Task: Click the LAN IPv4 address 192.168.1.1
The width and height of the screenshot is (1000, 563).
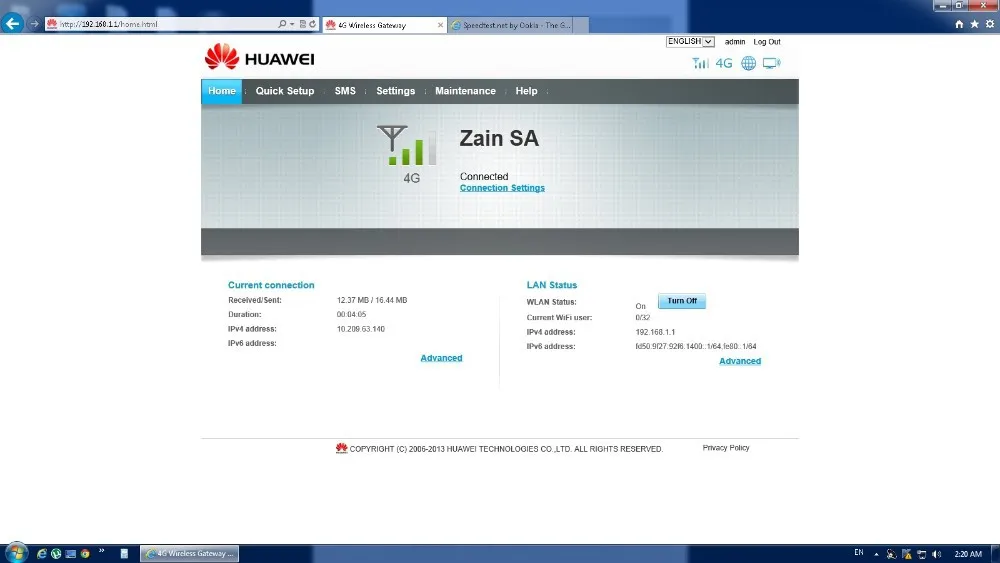Action: tap(655, 332)
